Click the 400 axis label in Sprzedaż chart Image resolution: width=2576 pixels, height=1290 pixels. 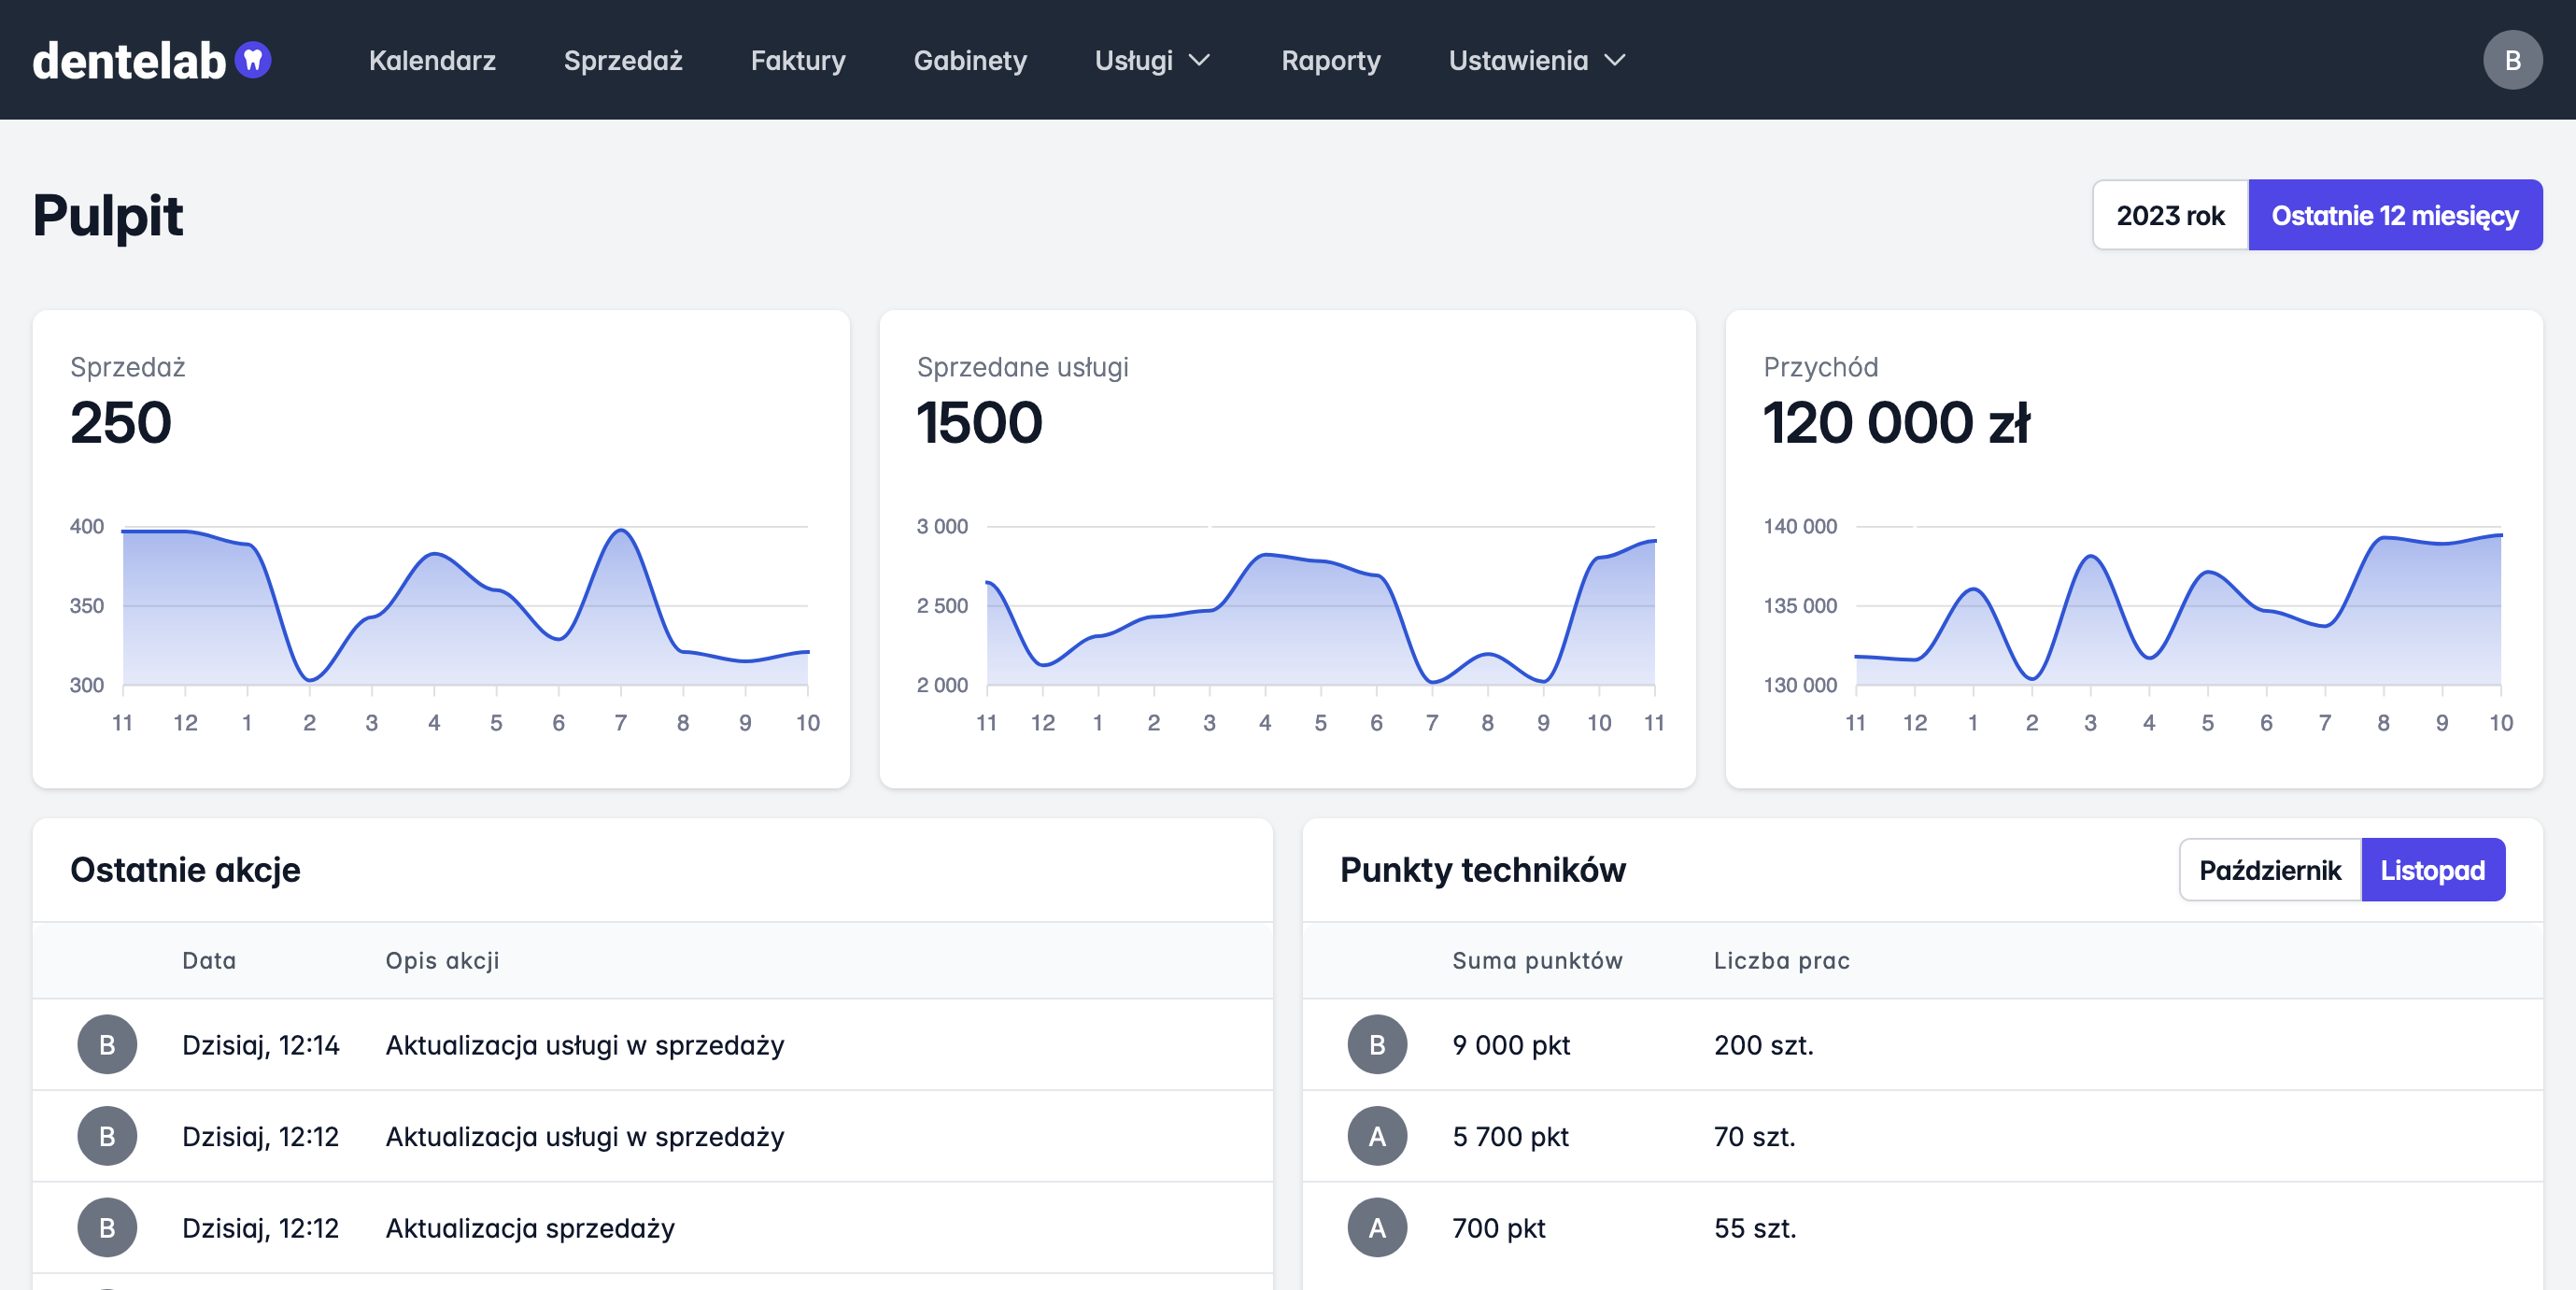(87, 526)
